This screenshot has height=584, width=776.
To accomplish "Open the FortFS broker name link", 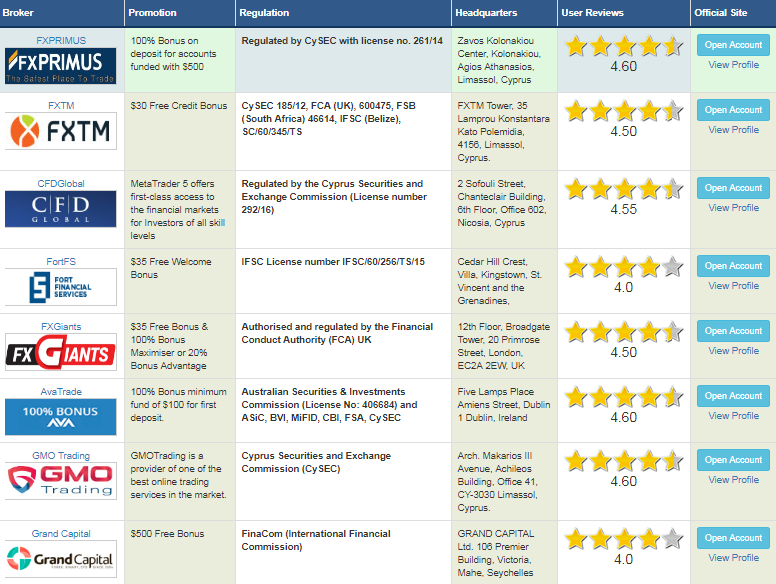I will click(61, 261).
